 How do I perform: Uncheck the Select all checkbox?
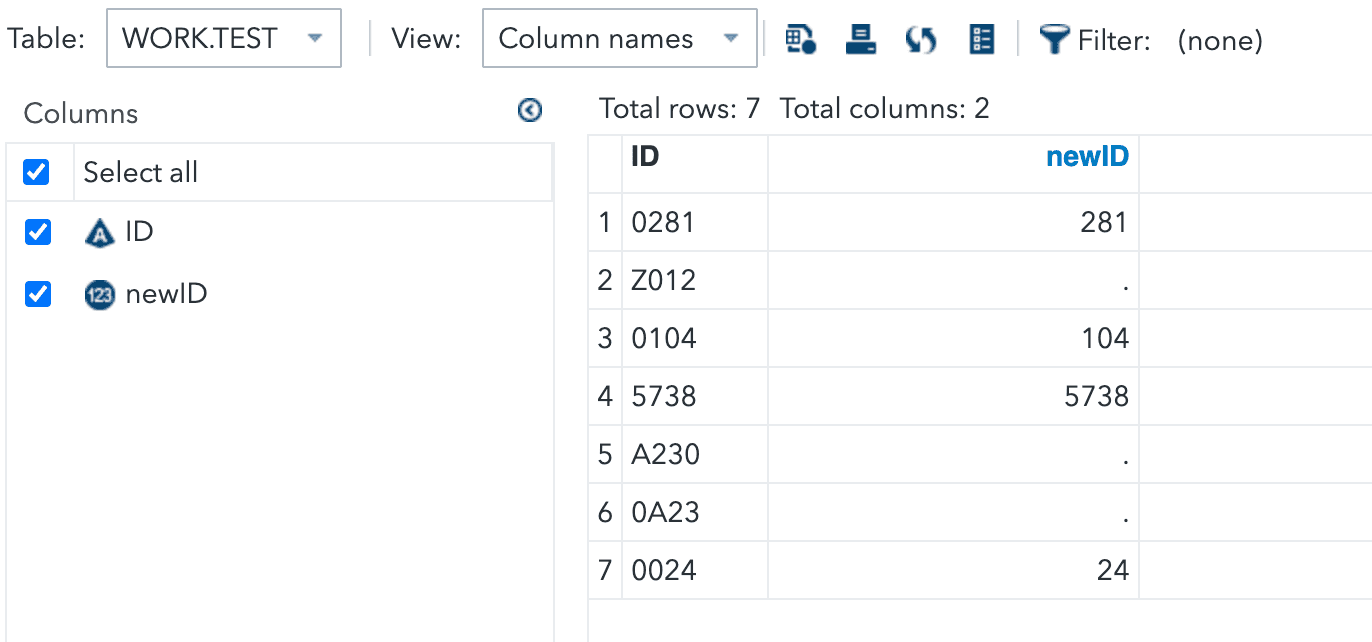(x=37, y=172)
